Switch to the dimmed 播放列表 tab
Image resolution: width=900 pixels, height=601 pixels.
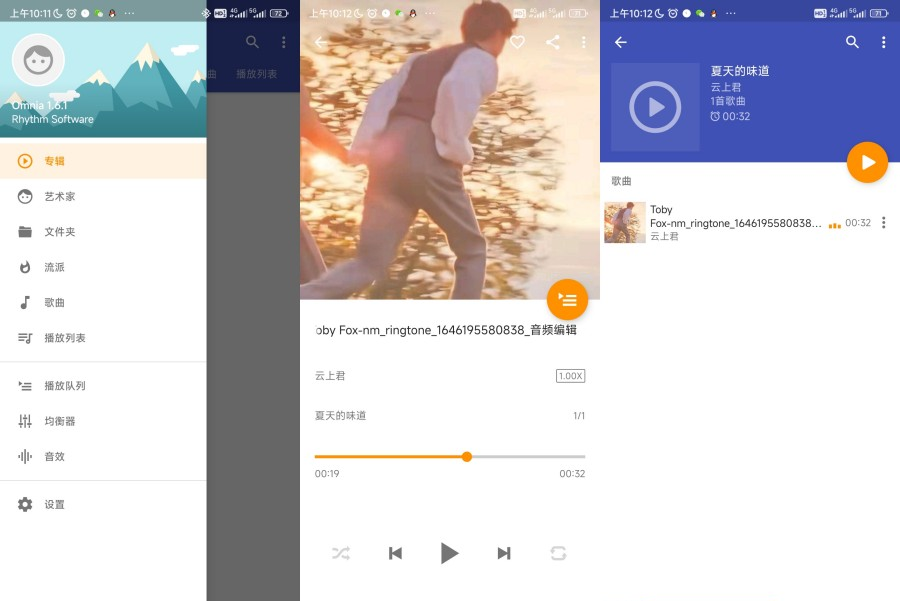point(257,74)
